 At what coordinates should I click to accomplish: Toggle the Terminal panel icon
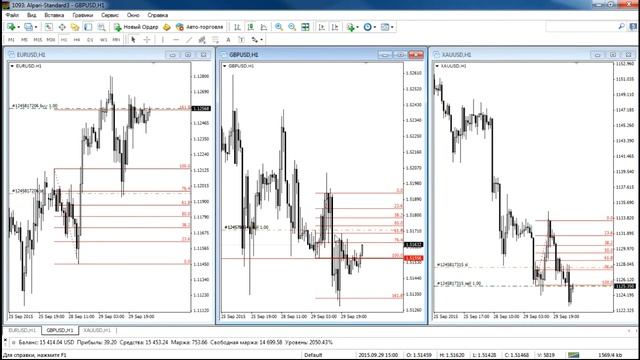click(x=88, y=27)
